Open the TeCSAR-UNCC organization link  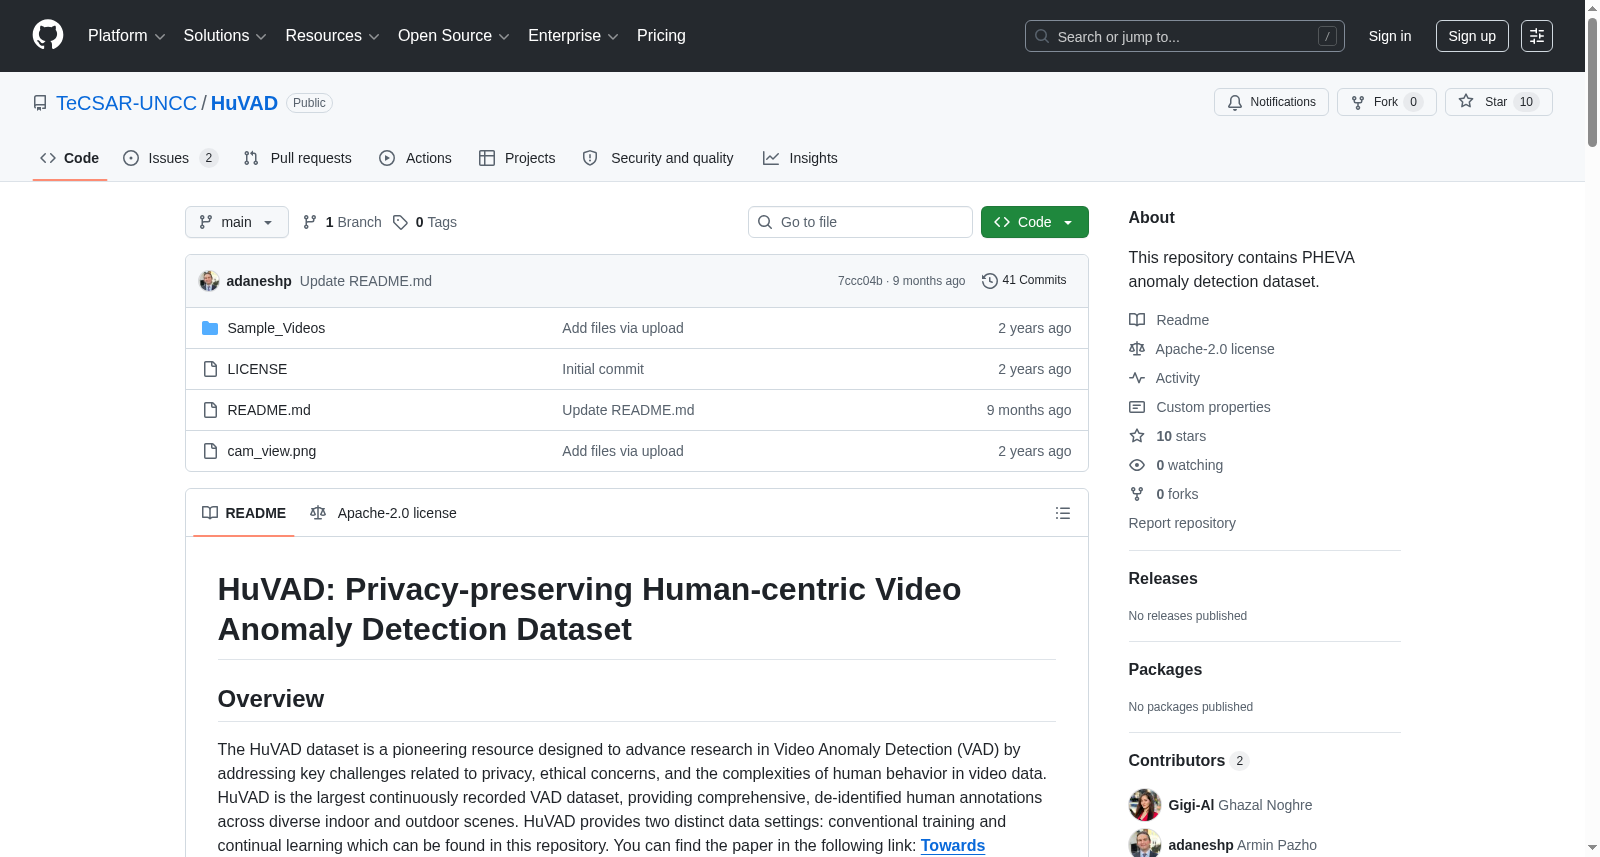pyautogui.click(x=127, y=103)
